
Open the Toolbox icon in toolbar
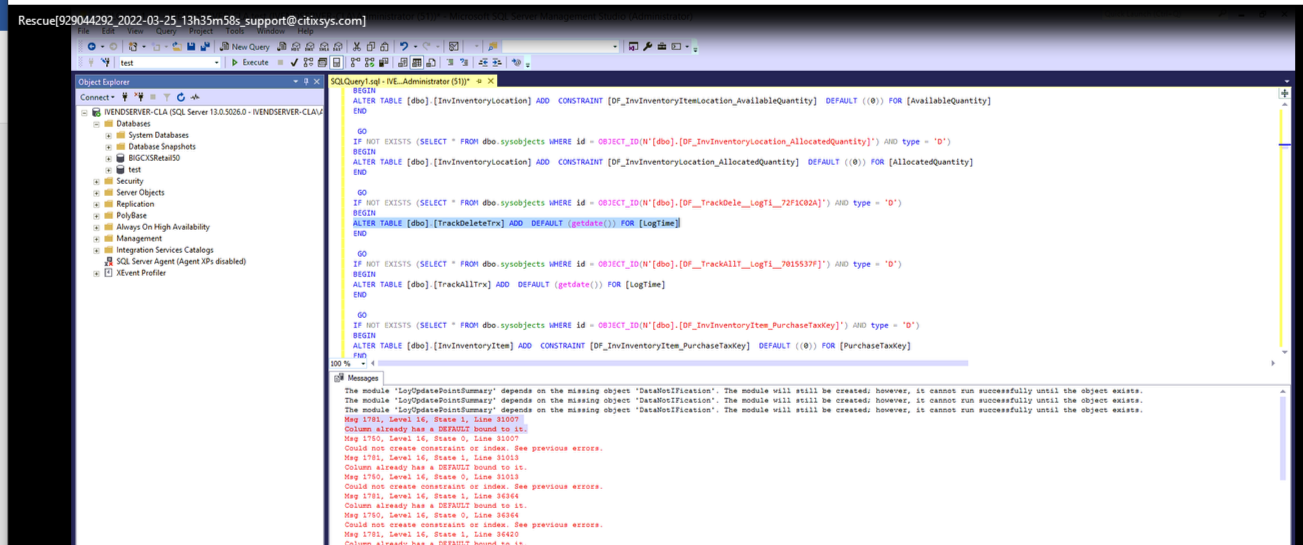click(x=661, y=46)
